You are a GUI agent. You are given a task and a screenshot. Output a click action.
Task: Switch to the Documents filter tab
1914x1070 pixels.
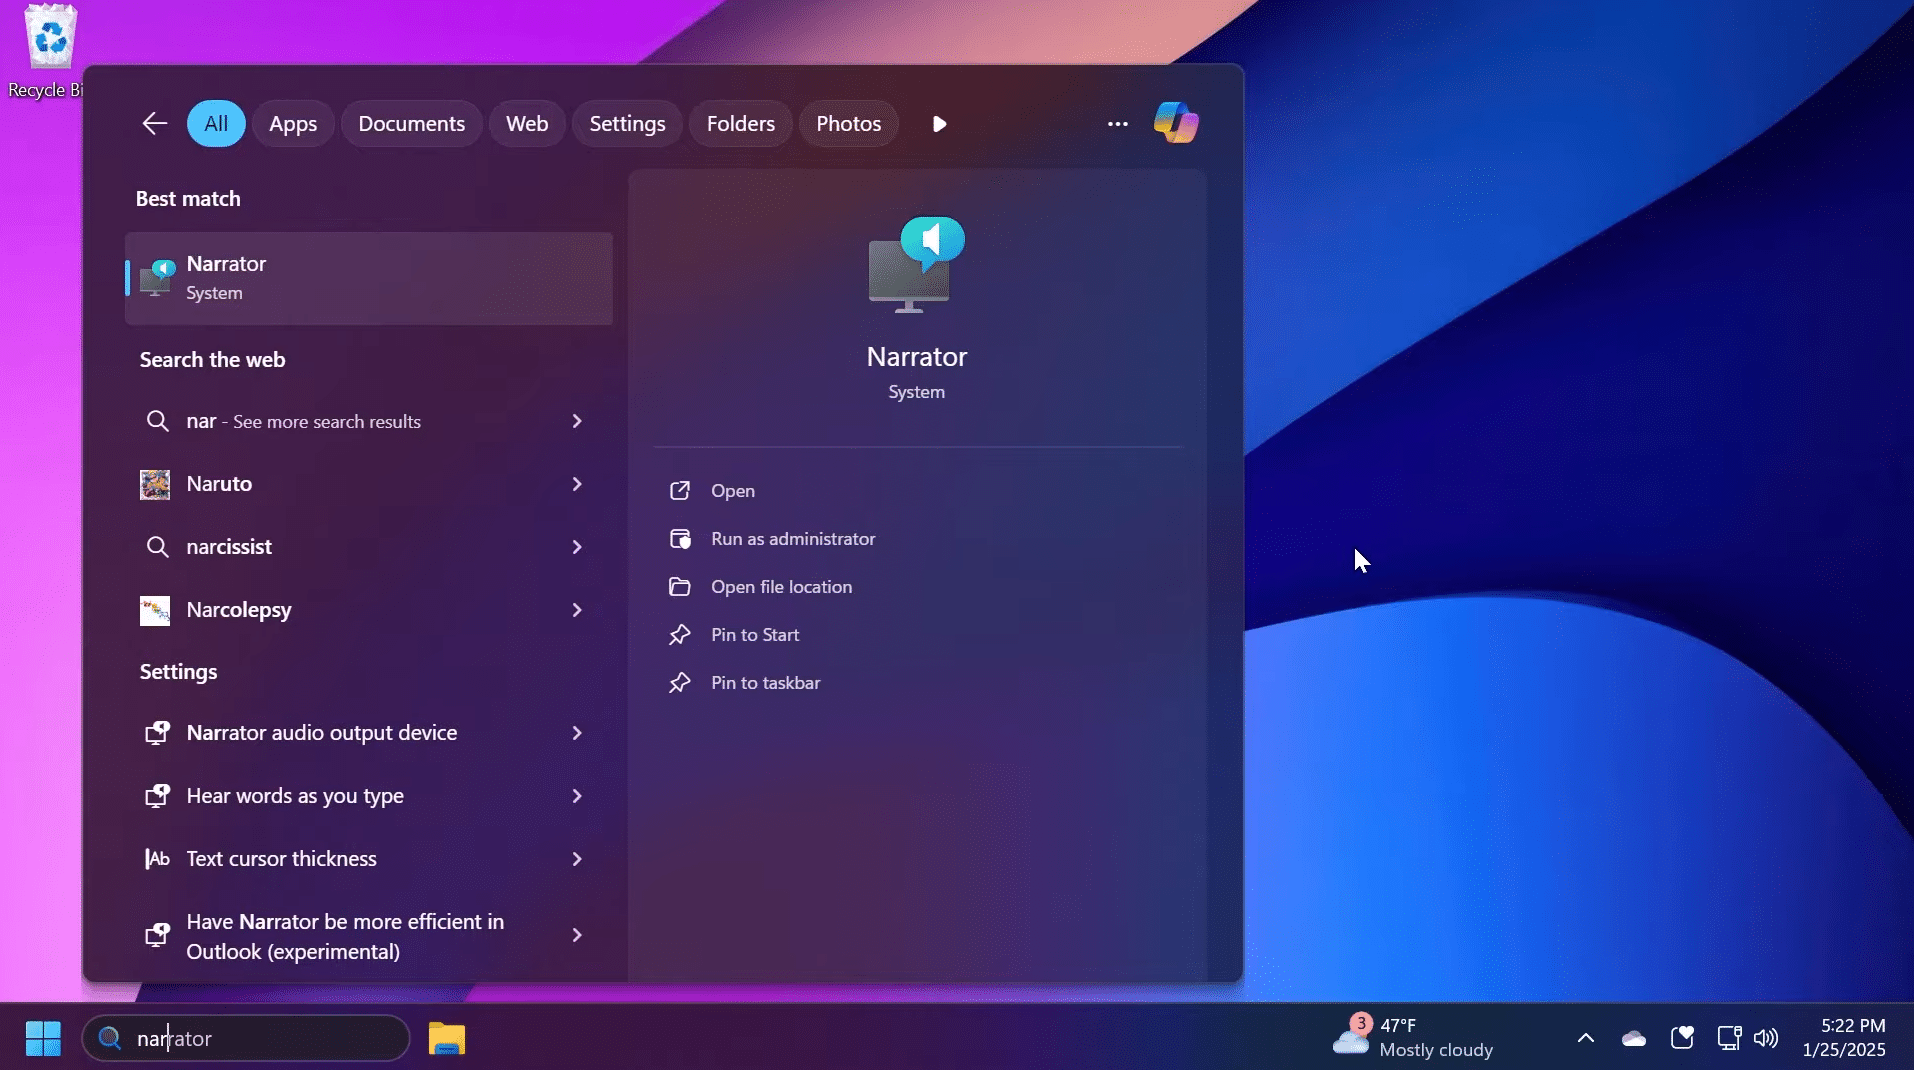412,123
